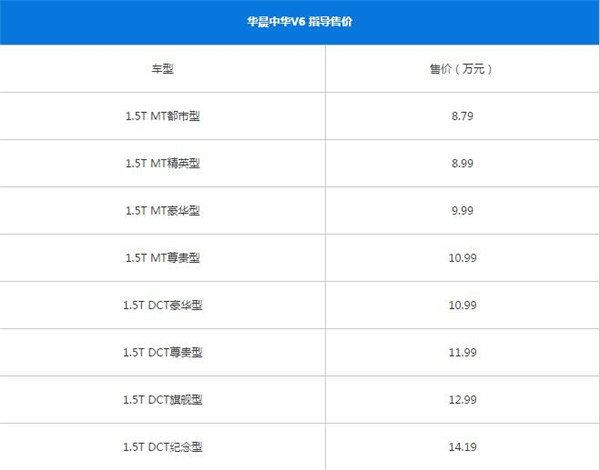The image size is (600, 470).
Task: Click the 1.5T MT都市型 model cell
Action: 163,116
